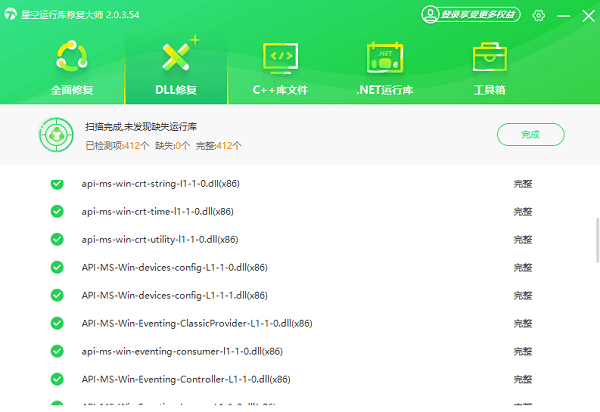Image resolution: width=600 pixels, height=412 pixels.
Task: Click green check for api-ms-win-crt-string-l1-1-0.dll
Action: pos(57,184)
